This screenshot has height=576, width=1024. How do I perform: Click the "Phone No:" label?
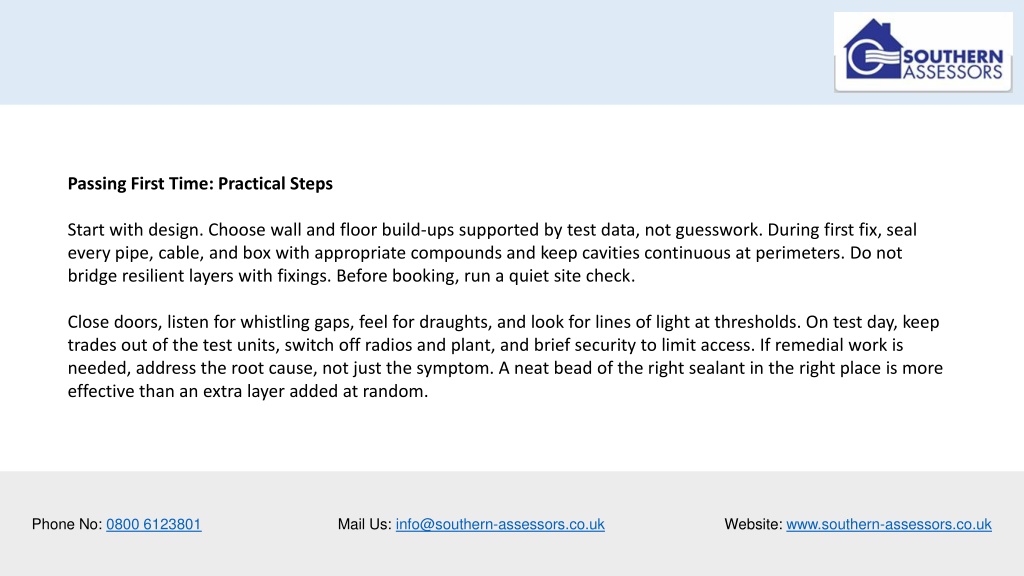coord(67,524)
